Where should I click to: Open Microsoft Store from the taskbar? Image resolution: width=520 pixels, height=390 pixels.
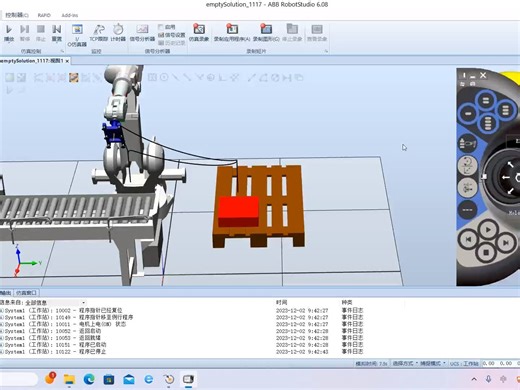point(109,379)
